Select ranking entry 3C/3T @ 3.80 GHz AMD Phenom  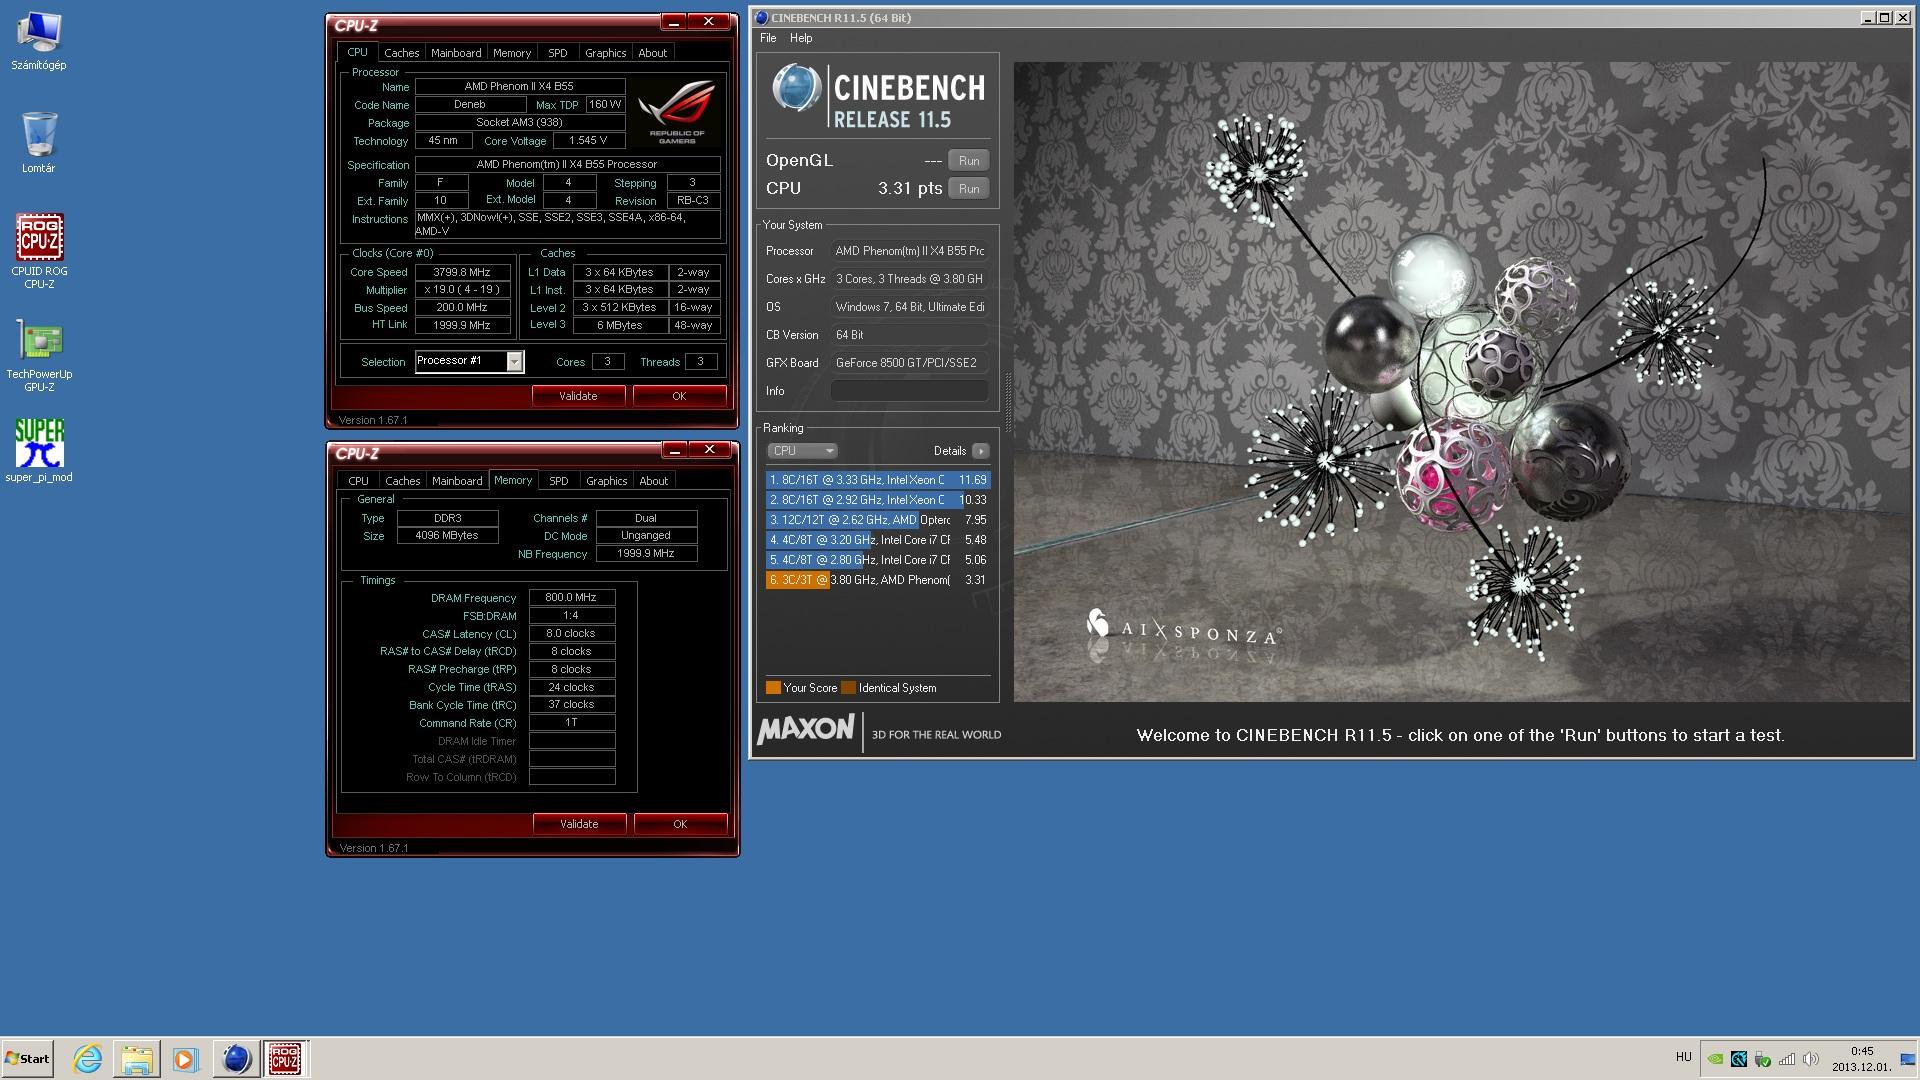[878, 580]
